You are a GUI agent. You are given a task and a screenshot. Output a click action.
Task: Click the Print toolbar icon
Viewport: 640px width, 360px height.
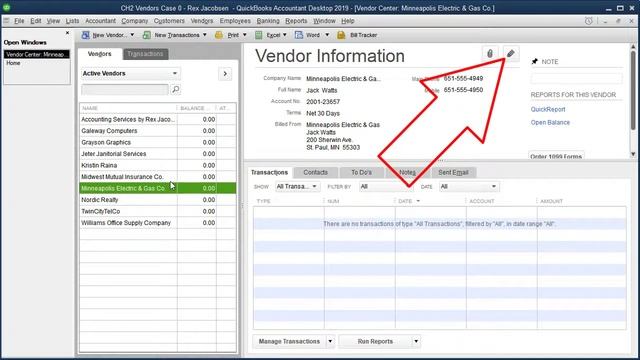pyautogui.click(x=219, y=35)
